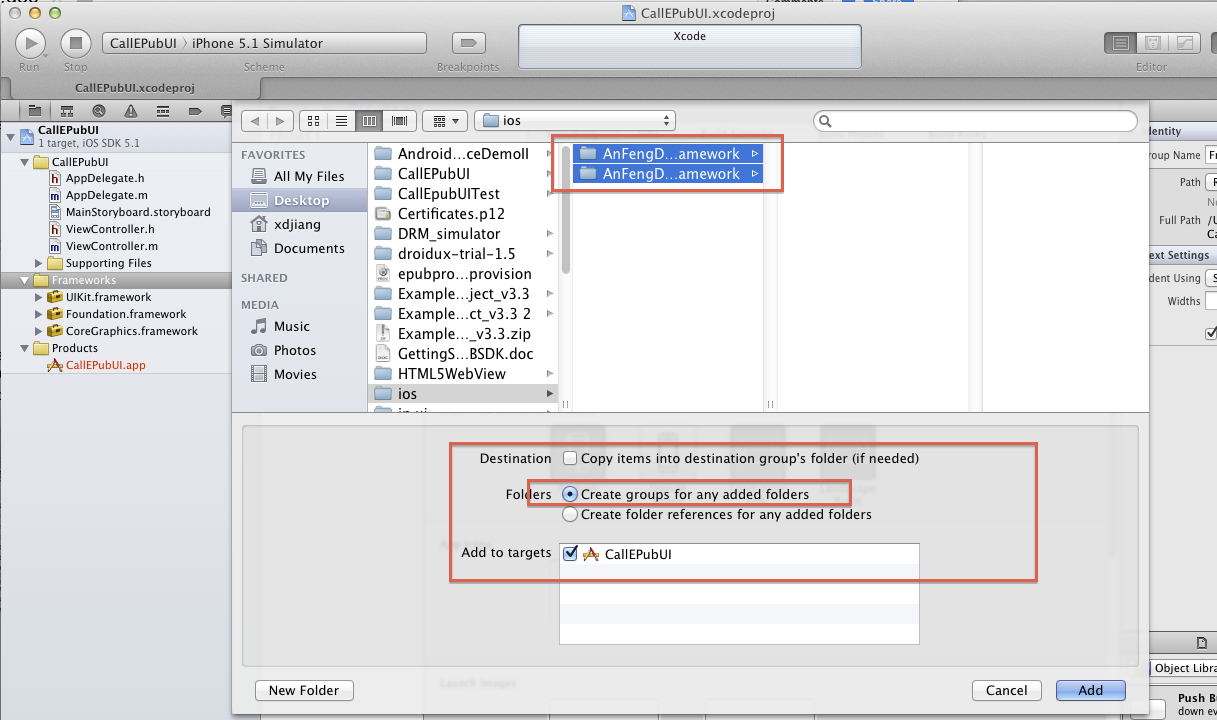Expand the Supporting Files group

39,263
